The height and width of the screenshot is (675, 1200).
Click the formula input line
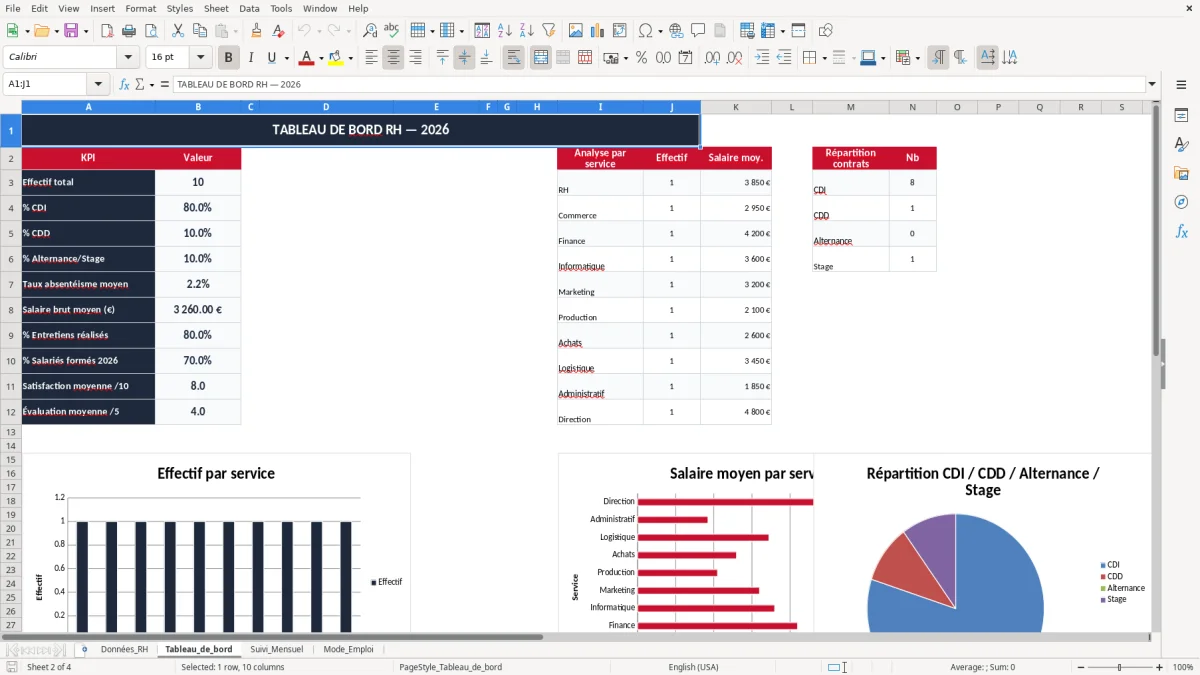(x=658, y=84)
